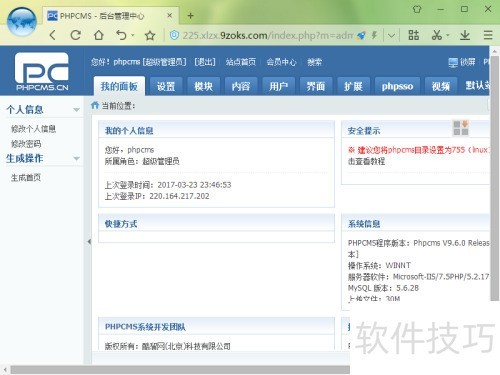Close the PHPCMS tab

(170, 15)
